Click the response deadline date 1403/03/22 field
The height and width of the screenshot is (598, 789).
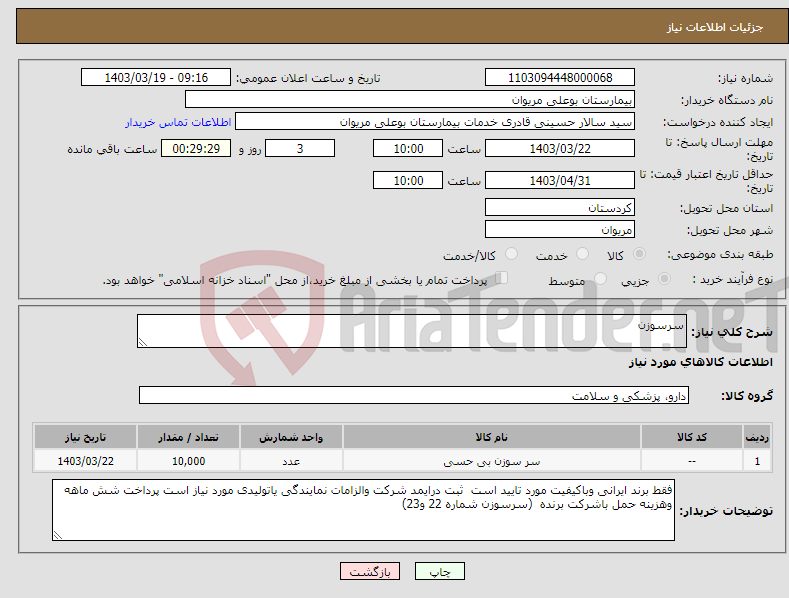tap(560, 148)
